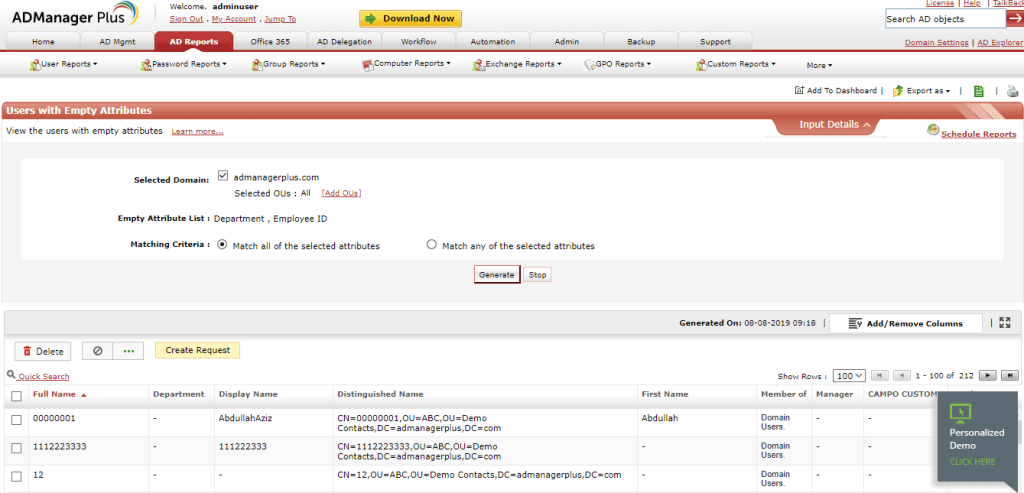1024x493 pixels.
Task: Tick the checkbox for row 1112223333
Action: click(16, 446)
